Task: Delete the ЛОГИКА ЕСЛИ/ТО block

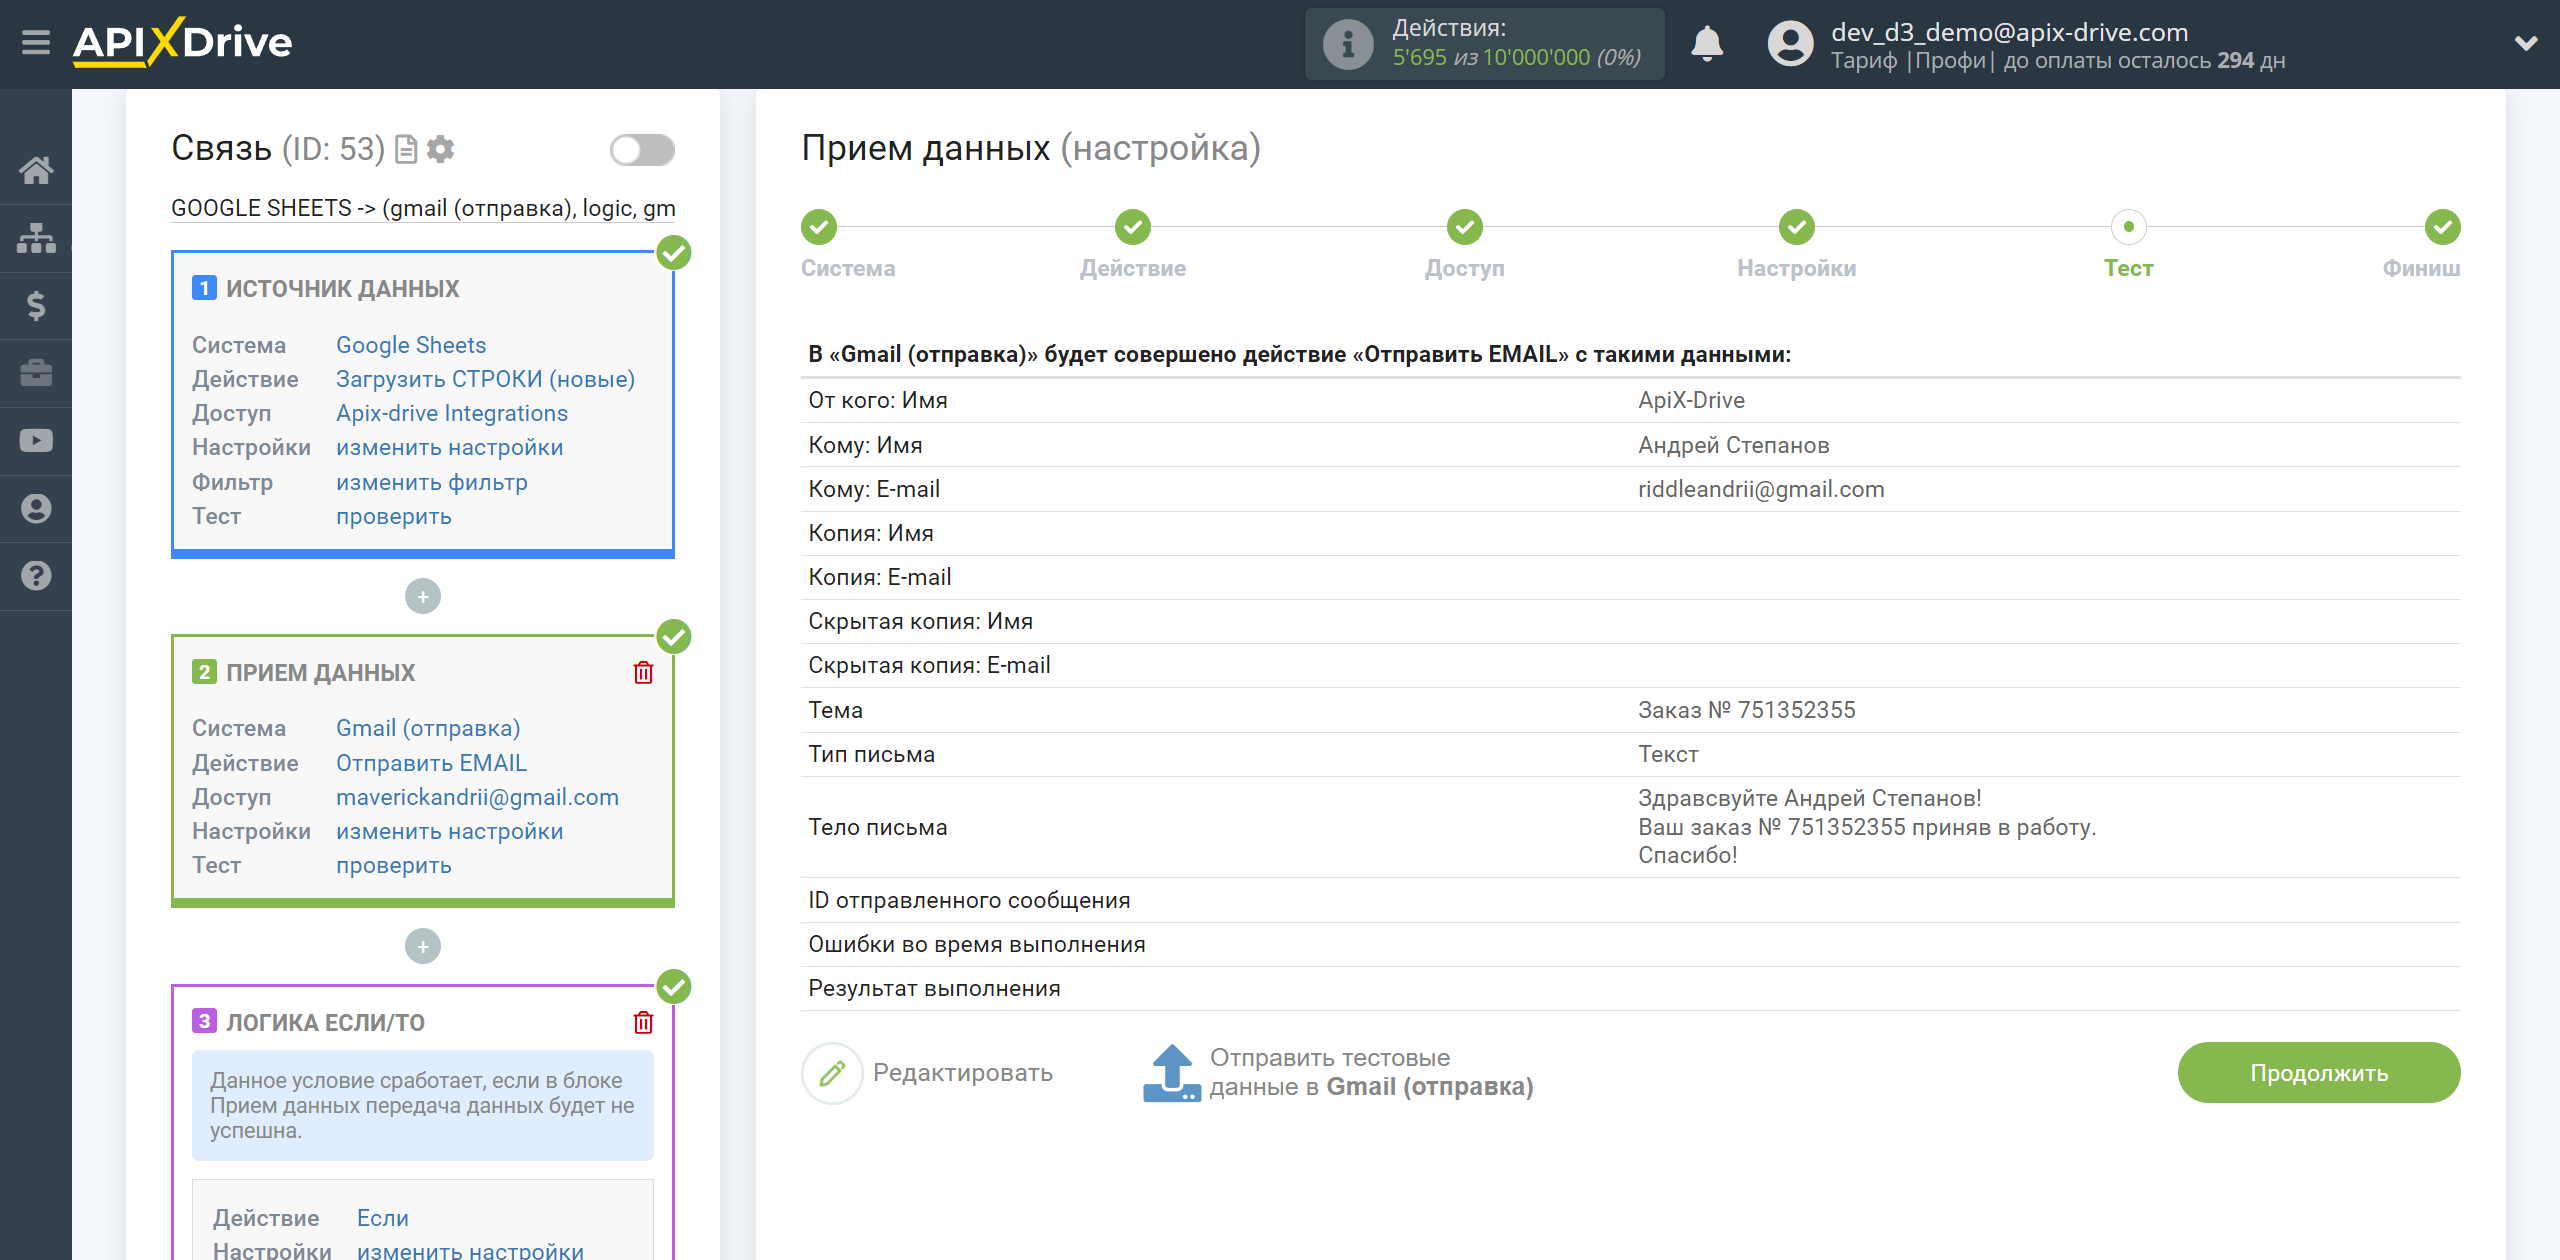Action: (643, 1022)
